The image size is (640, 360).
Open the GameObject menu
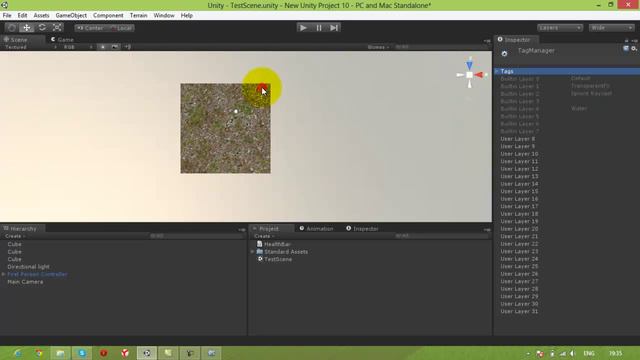[71, 16]
